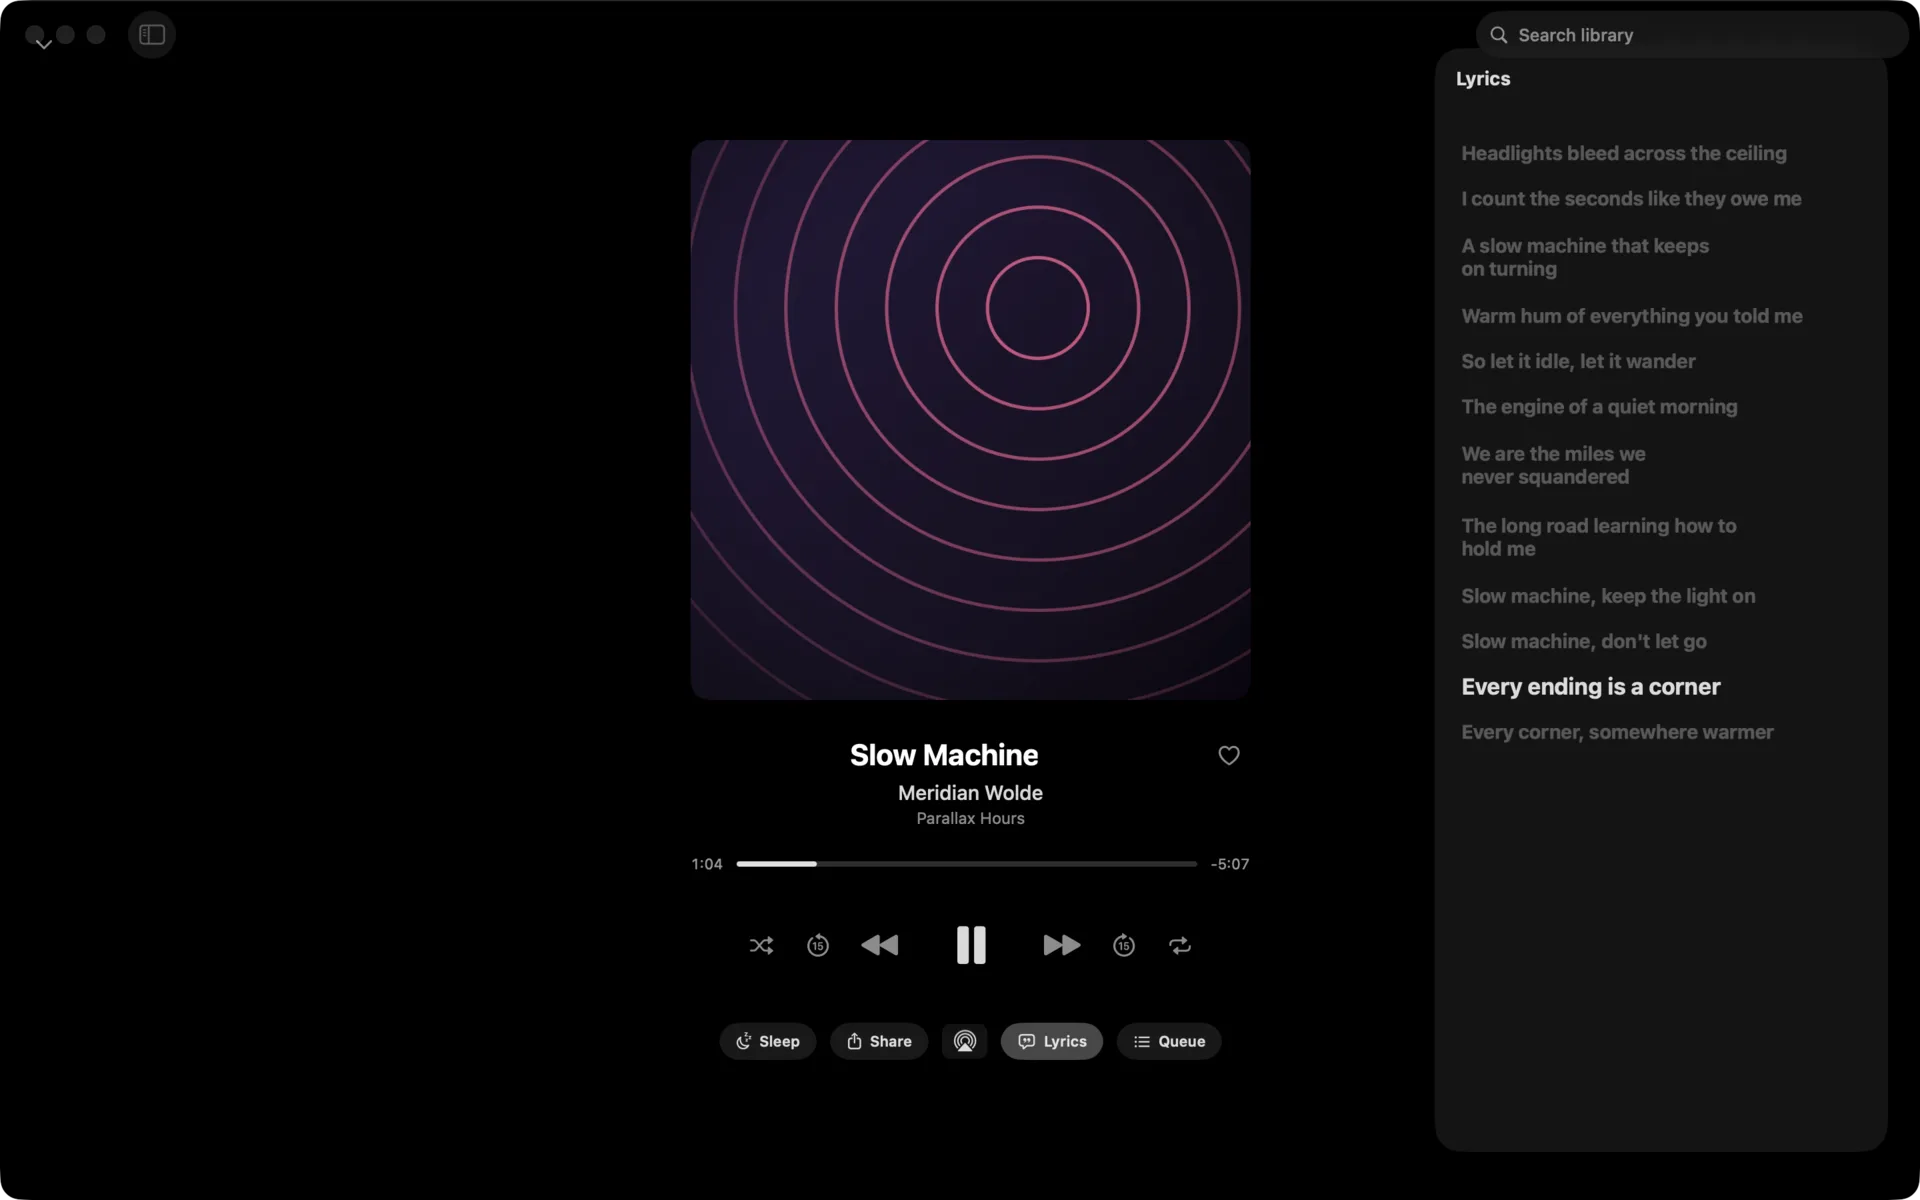Pause the current song
1920x1200 pixels.
pyautogui.click(x=971, y=945)
